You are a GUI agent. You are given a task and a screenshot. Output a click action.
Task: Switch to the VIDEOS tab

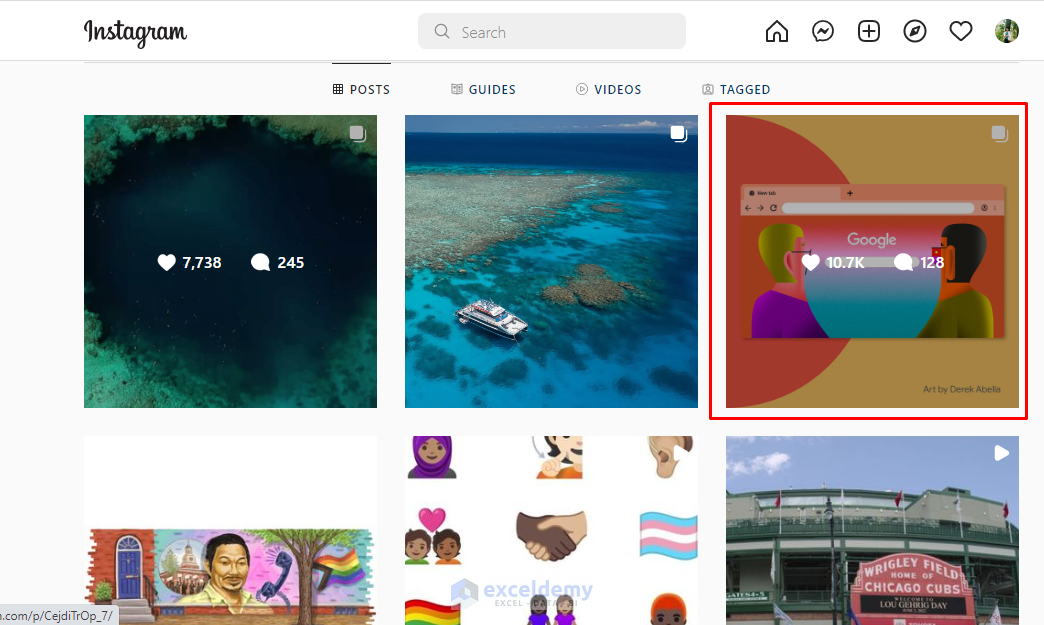click(609, 89)
